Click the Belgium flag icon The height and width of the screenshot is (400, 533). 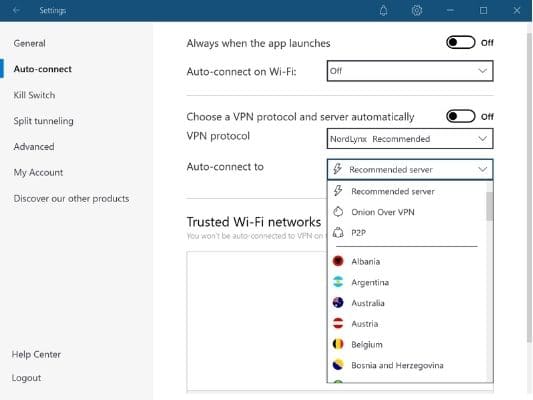(x=338, y=344)
